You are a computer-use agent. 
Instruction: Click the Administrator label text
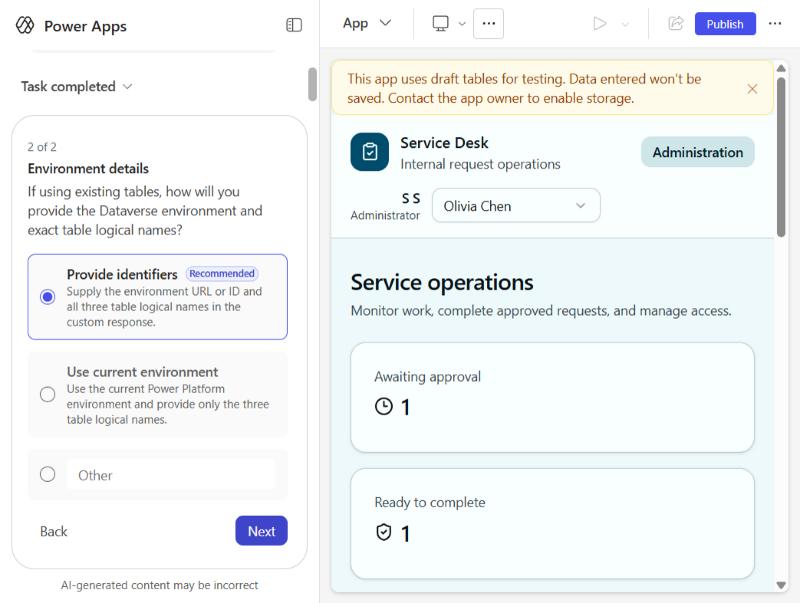coord(385,215)
